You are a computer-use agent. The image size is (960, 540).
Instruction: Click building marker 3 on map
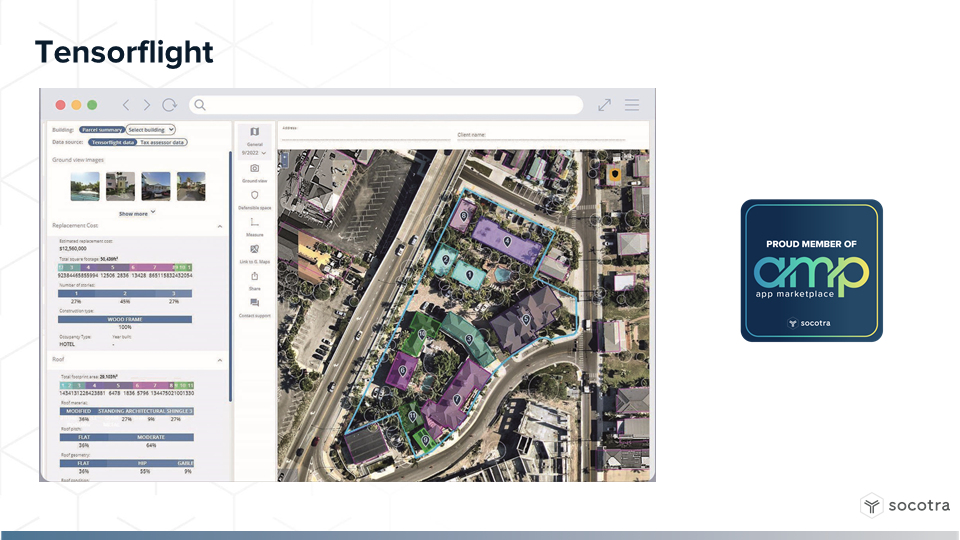[469, 339]
